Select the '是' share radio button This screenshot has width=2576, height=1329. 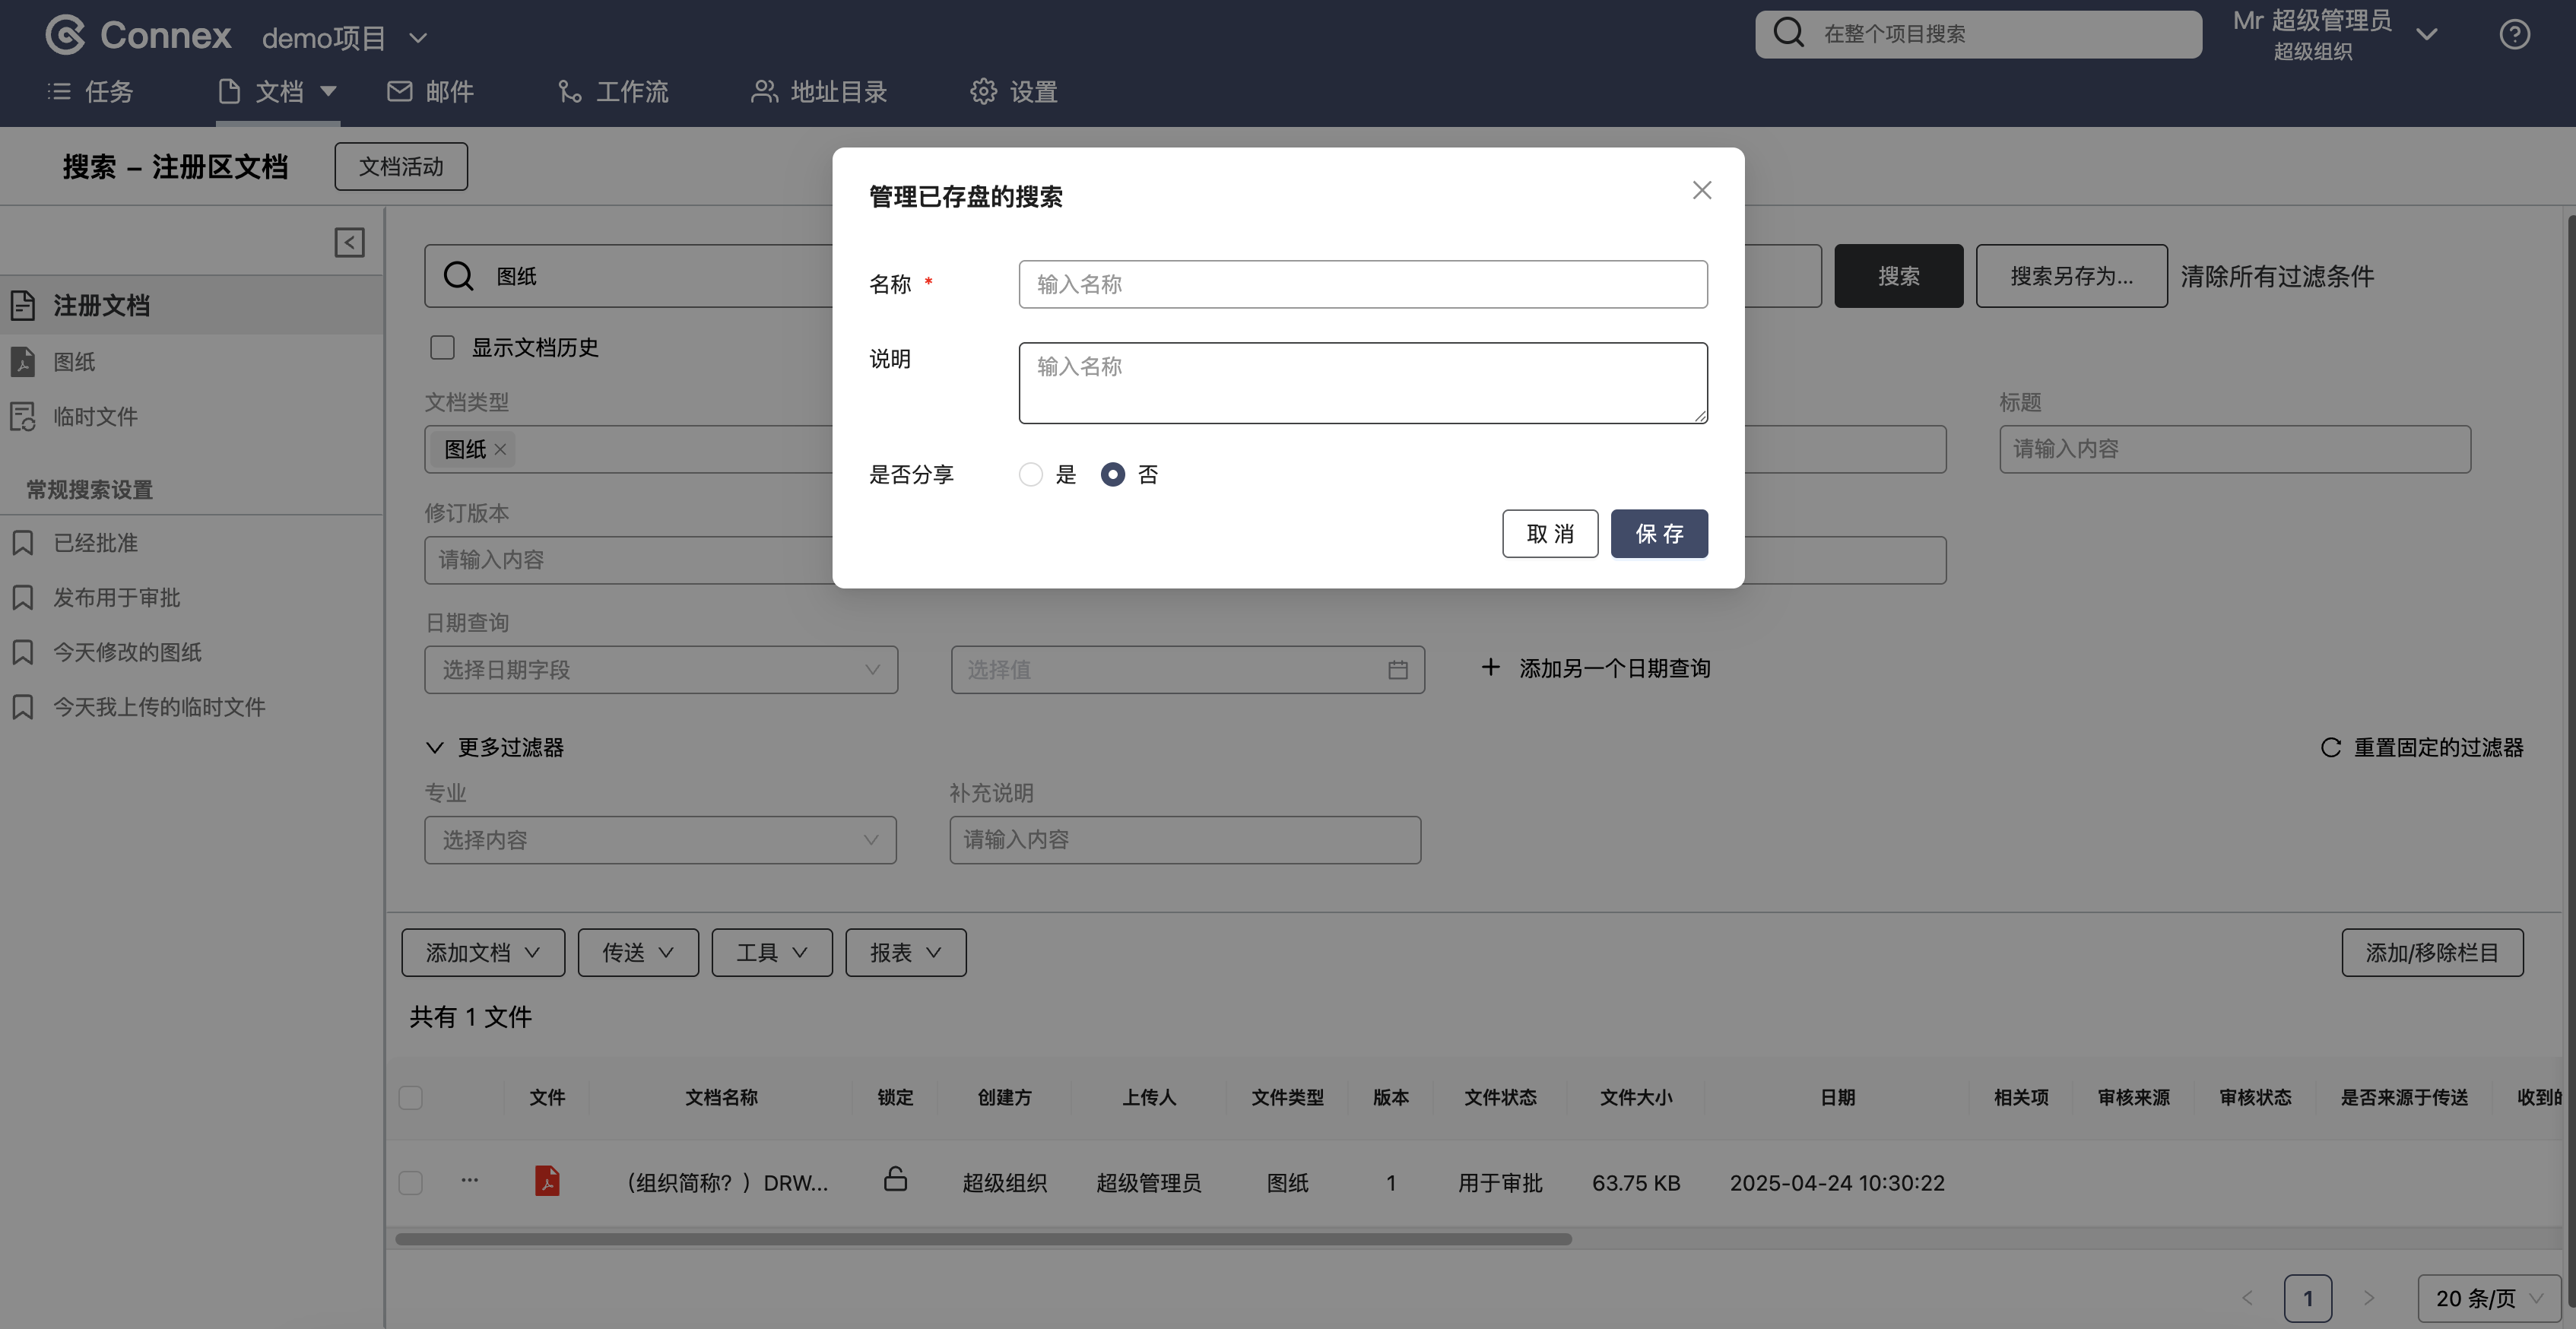click(1030, 474)
